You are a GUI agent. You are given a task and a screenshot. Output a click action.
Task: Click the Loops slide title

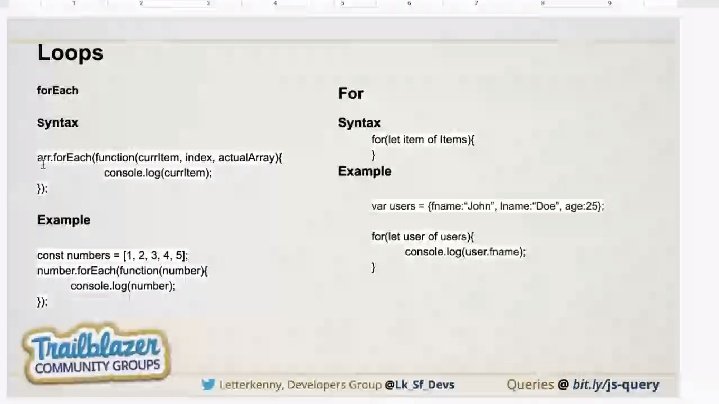pyautogui.click(x=70, y=53)
